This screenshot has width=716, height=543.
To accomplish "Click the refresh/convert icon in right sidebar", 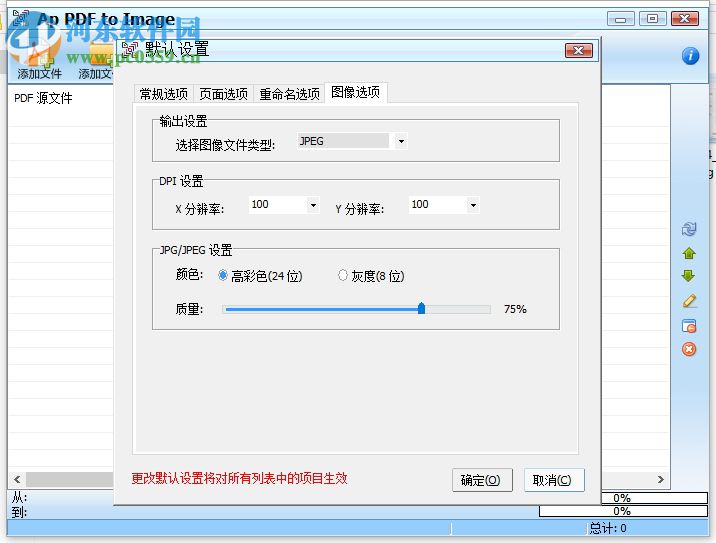I will pos(689,229).
